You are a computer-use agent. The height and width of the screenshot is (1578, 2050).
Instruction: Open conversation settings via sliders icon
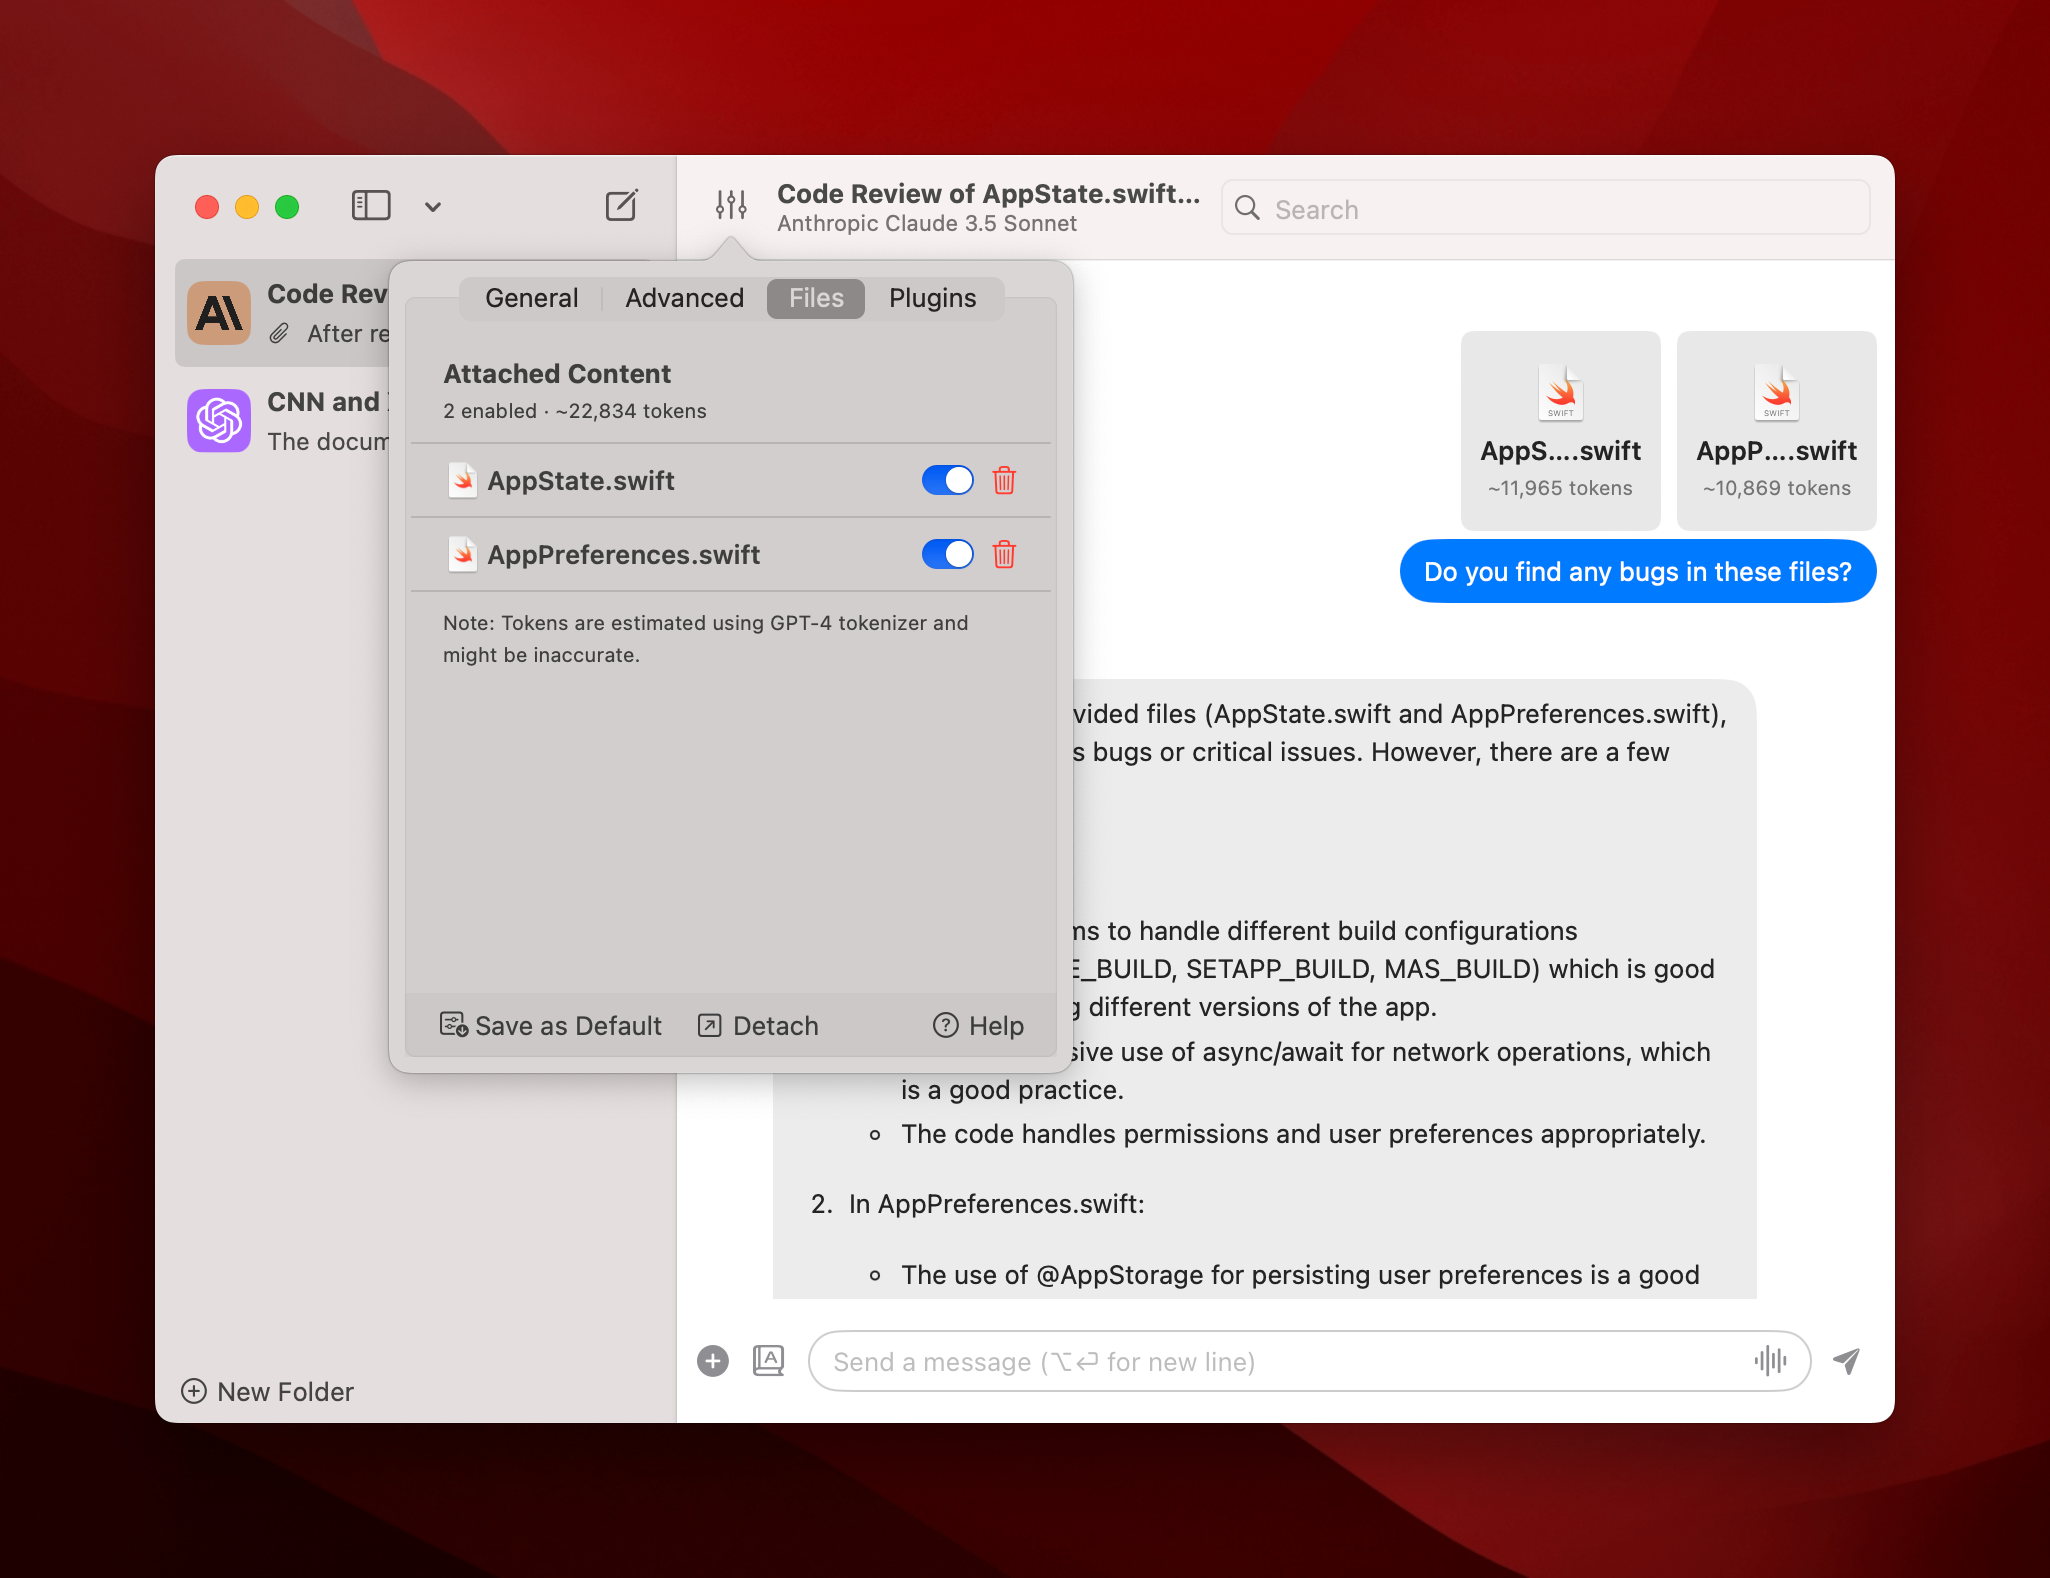pyautogui.click(x=731, y=205)
